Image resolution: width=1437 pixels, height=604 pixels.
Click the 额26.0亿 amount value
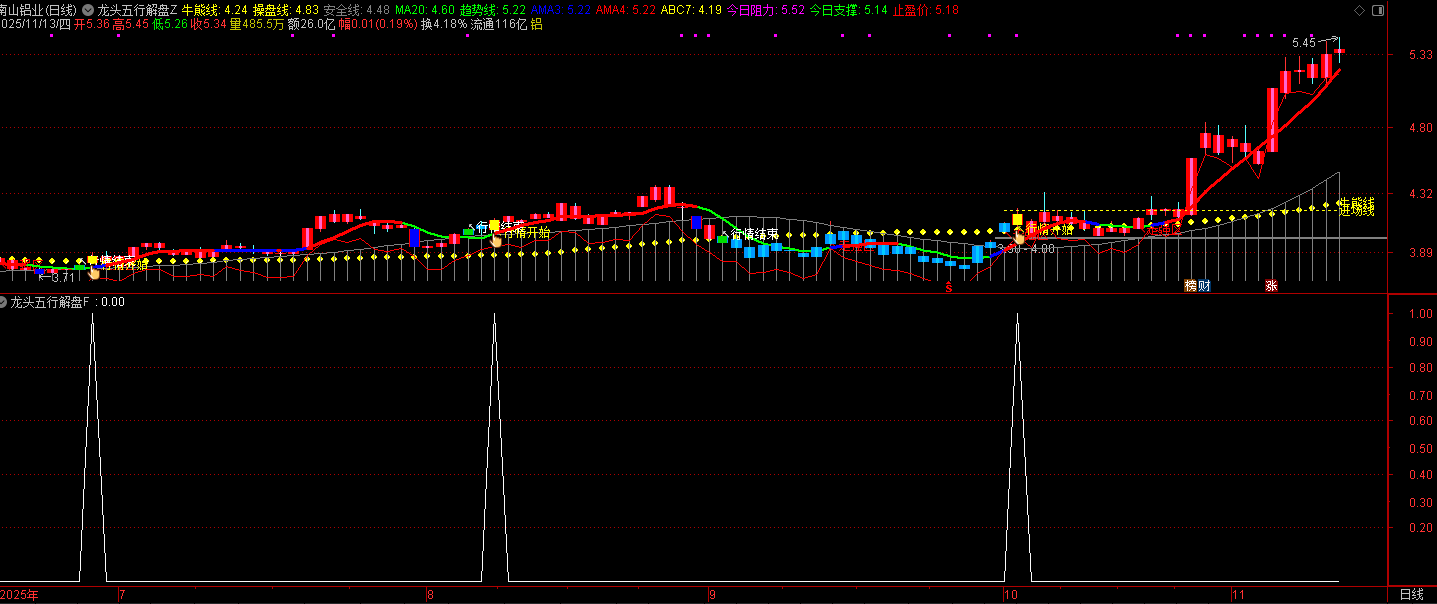coord(311,23)
